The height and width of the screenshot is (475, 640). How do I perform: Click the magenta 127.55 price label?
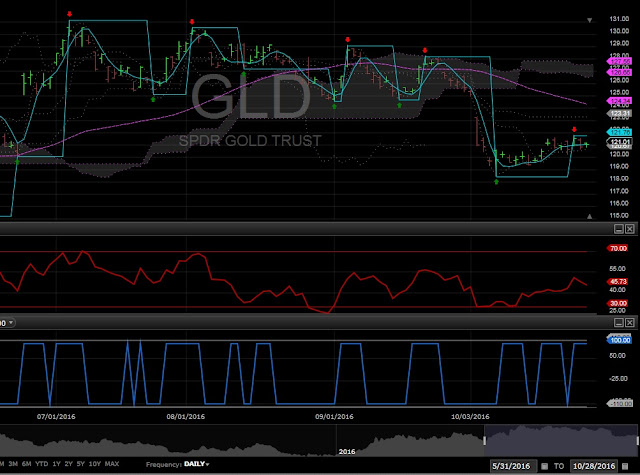[620, 61]
